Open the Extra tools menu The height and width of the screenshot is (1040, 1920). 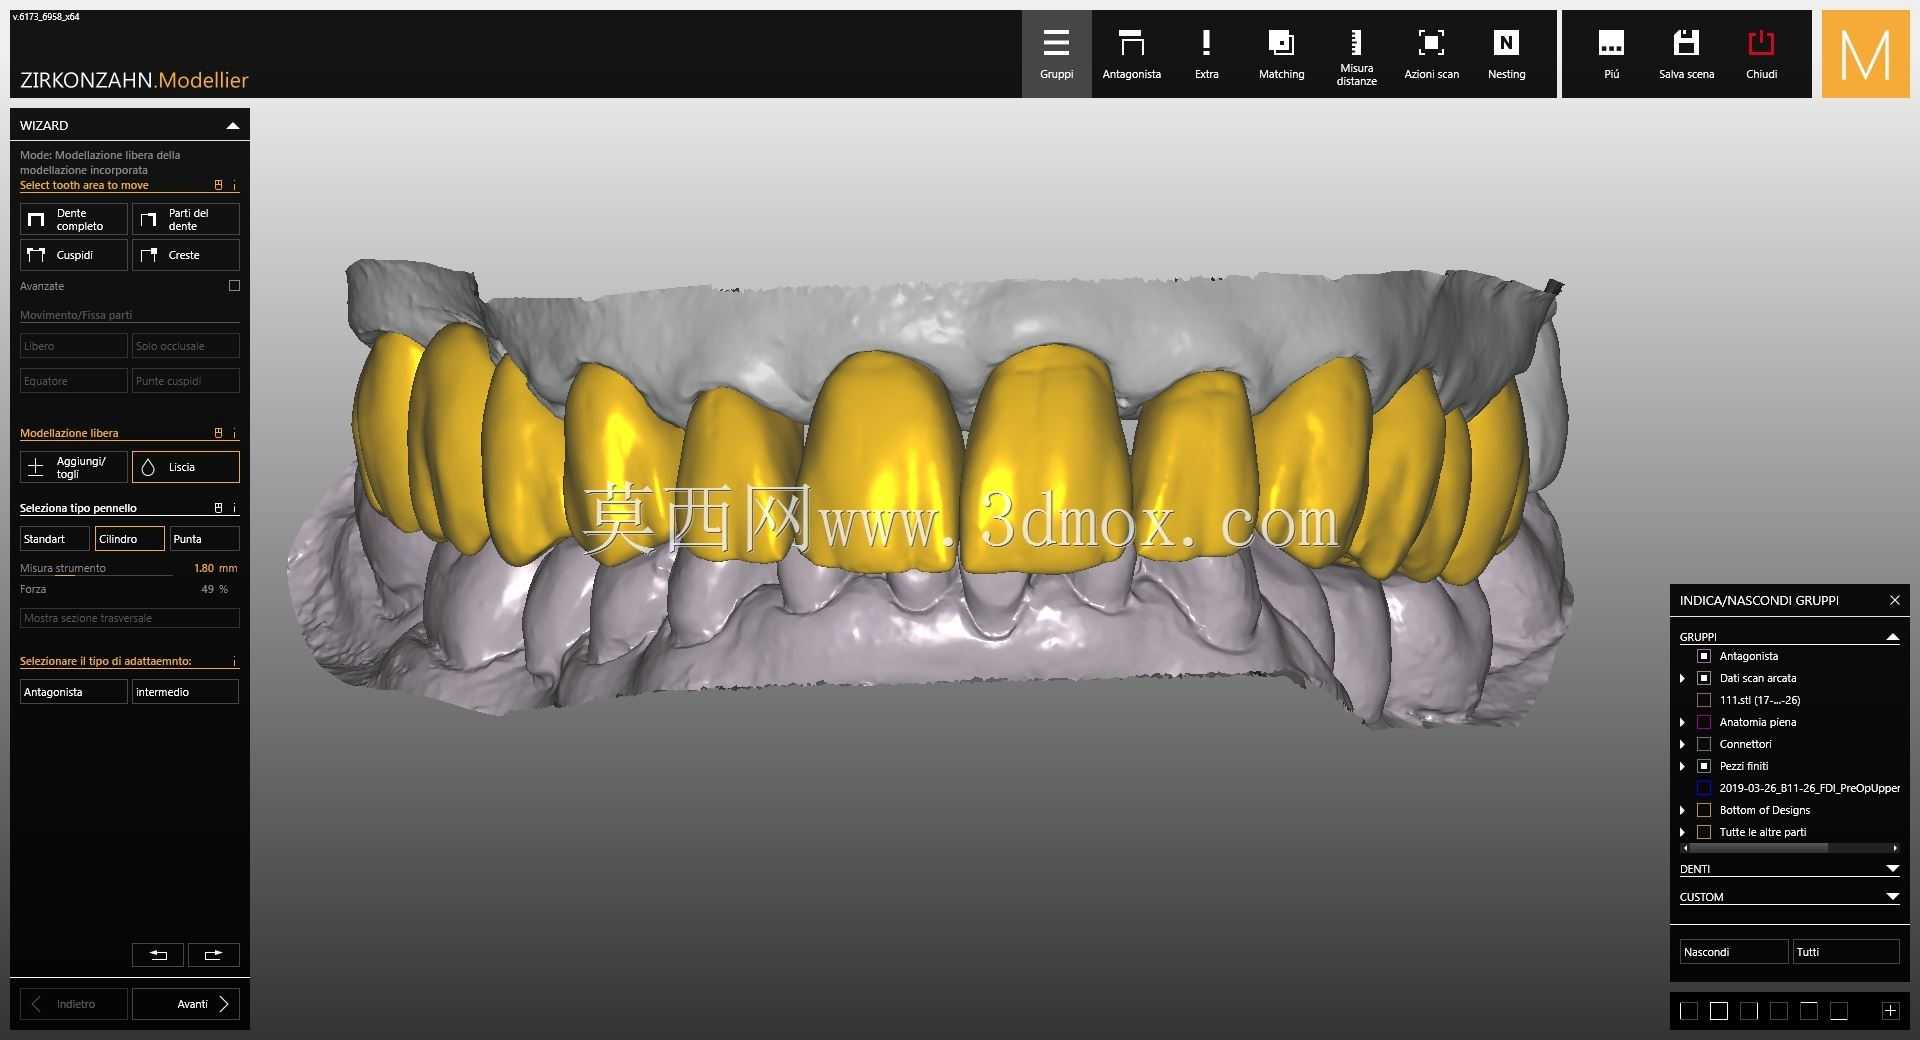[x=1206, y=54]
